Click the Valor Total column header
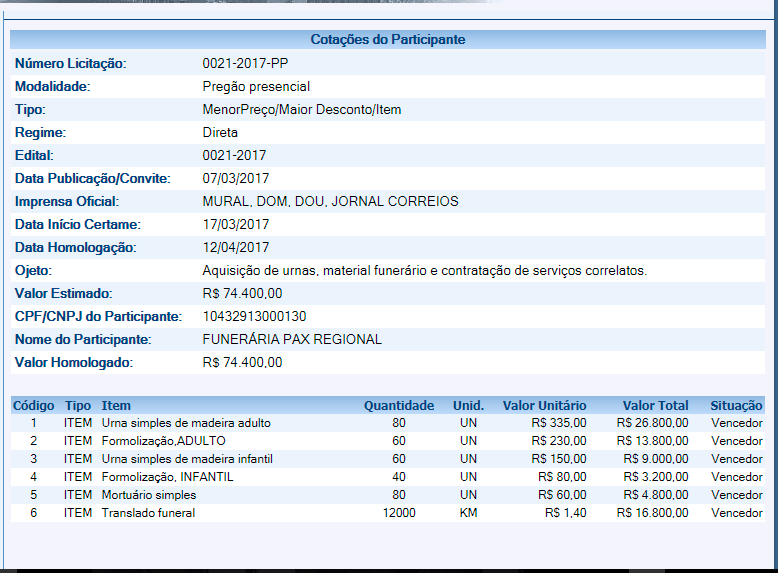The height and width of the screenshot is (573, 778). [x=655, y=406]
